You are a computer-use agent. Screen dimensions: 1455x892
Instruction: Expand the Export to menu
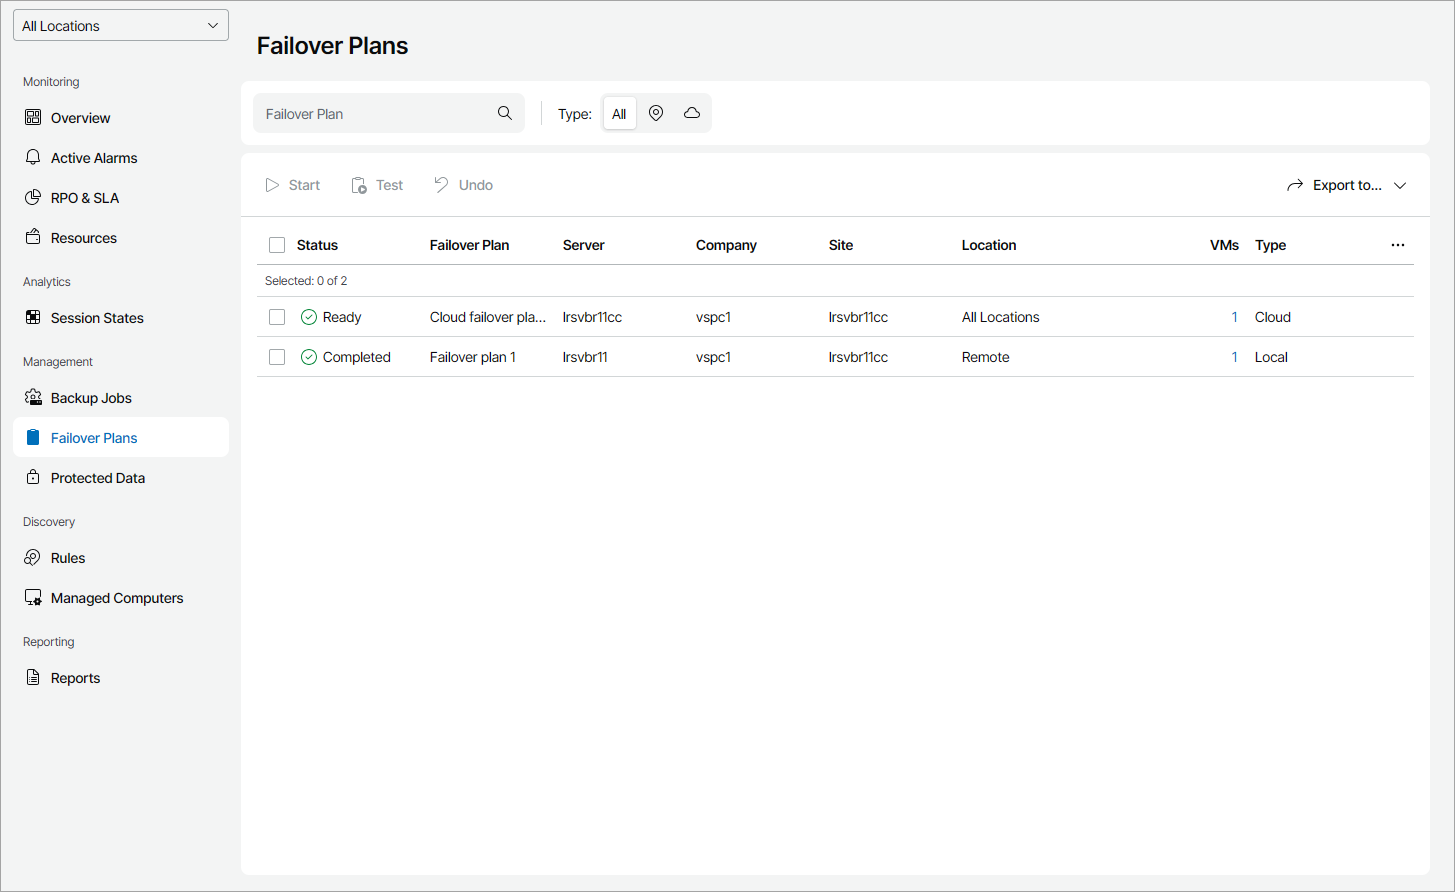1347,185
